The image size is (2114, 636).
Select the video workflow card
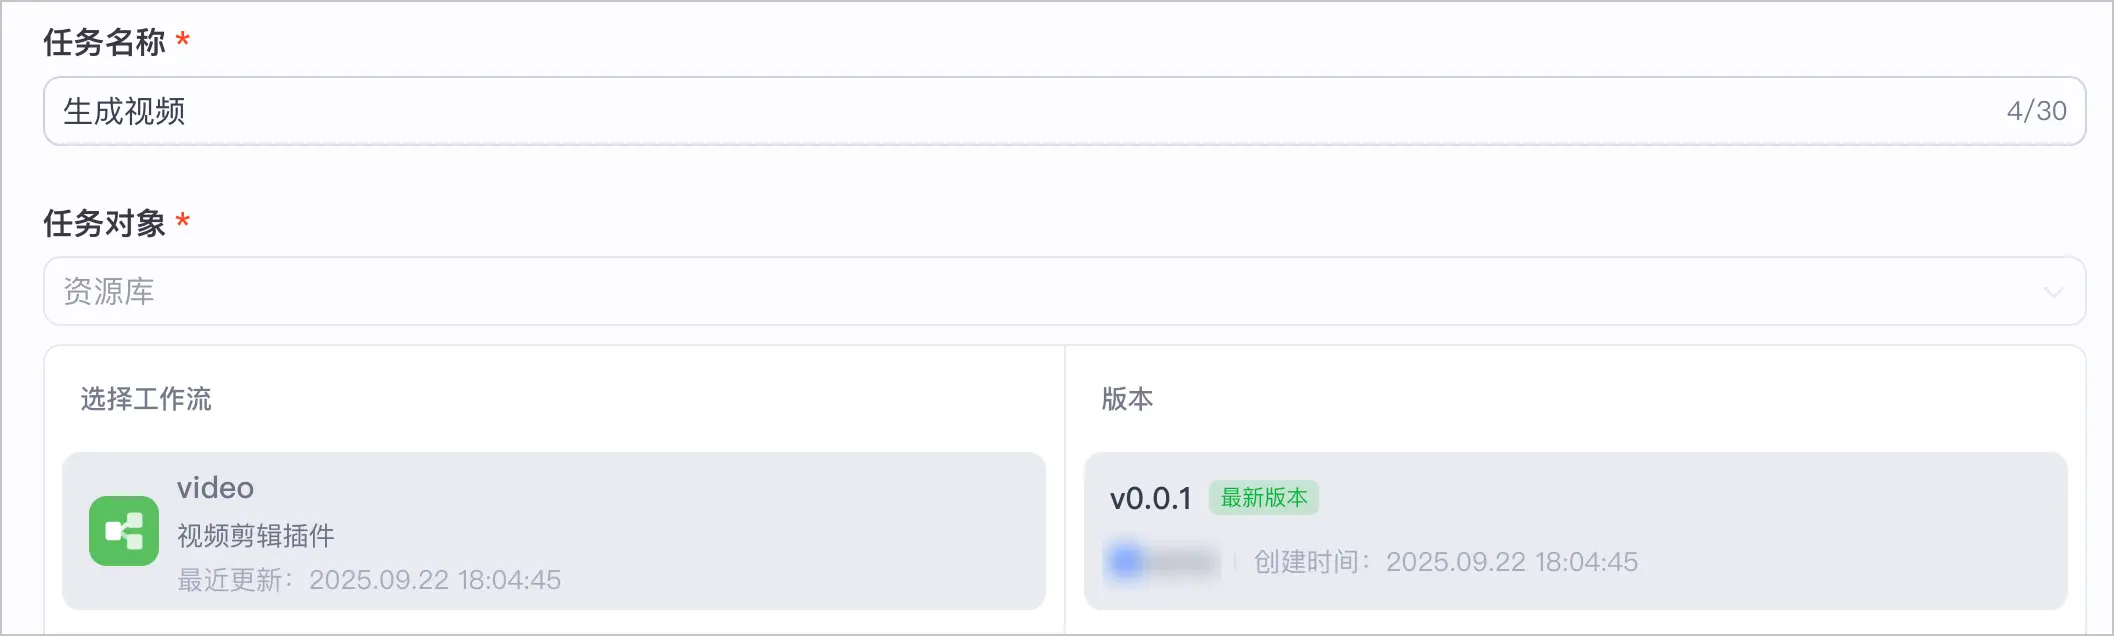click(x=554, y=531)
